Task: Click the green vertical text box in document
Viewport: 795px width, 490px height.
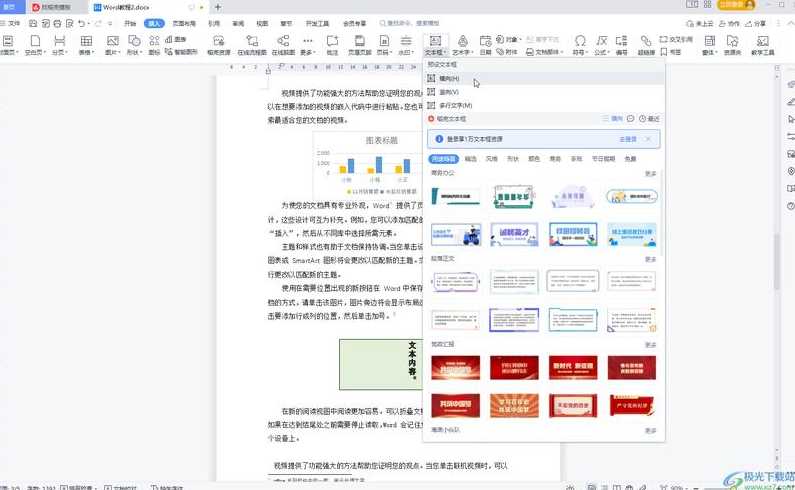Action: click(381, 364)
